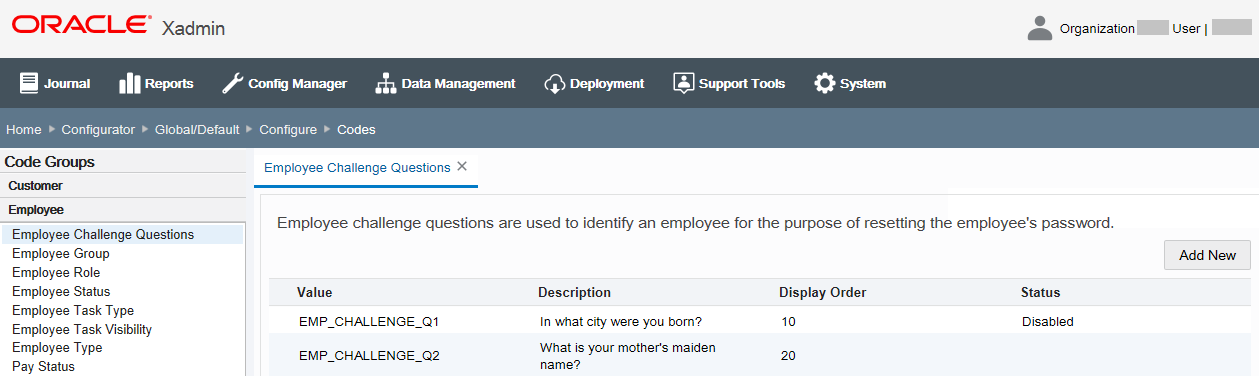Click the Disabled status cell
The height and width of the screenshot is (376, 1259).
click(1048, 322)
